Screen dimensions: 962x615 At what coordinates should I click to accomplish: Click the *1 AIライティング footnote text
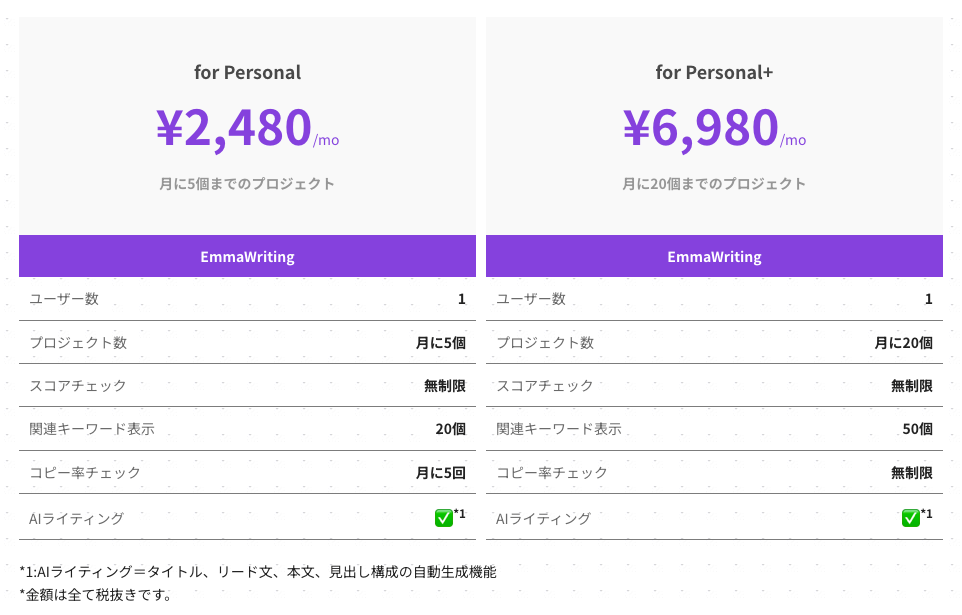tap(258, 572)
